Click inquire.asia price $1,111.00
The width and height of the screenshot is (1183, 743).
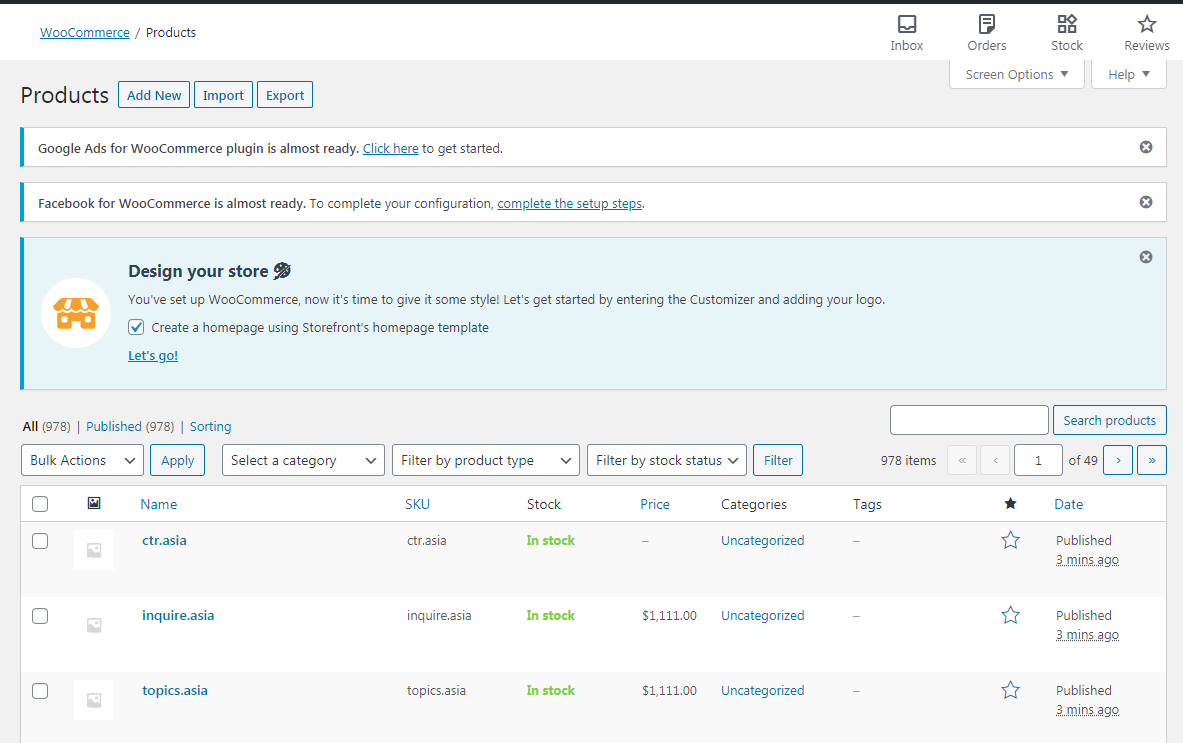pyautogui.click(x=669, y=616)
